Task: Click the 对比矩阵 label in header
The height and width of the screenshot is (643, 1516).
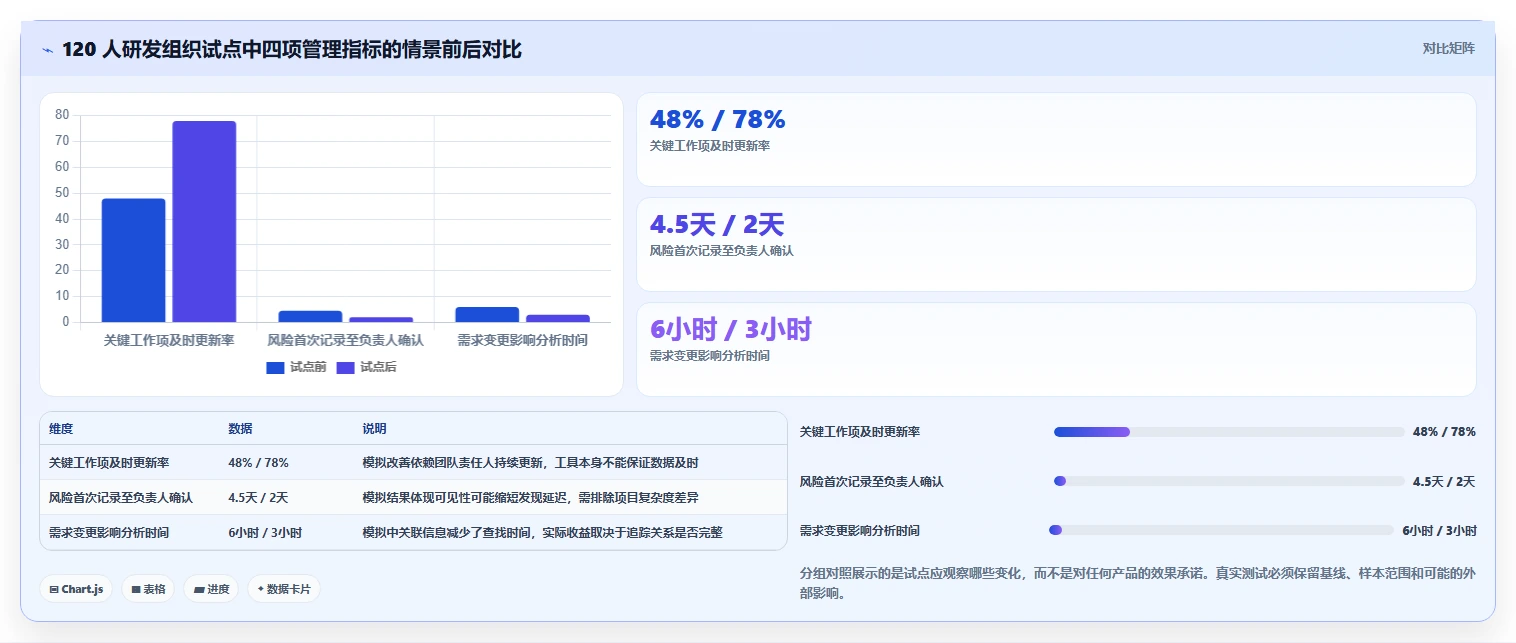Action: click(x=1448, y=48)
